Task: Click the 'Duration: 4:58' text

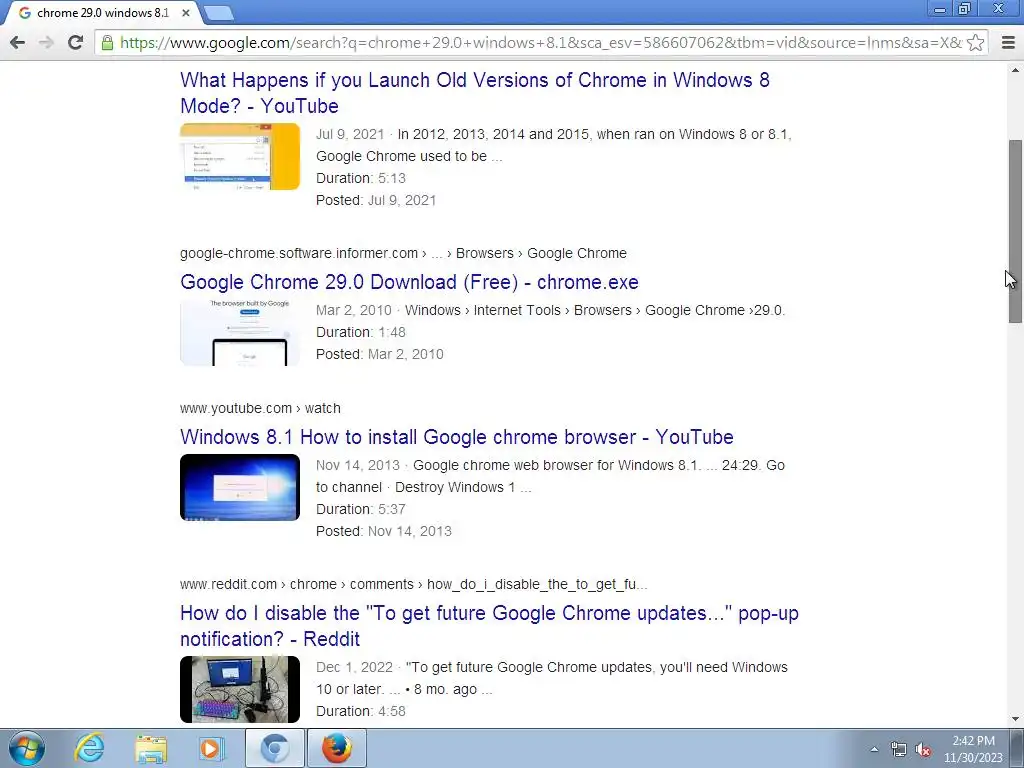Action: pos(360,711)
